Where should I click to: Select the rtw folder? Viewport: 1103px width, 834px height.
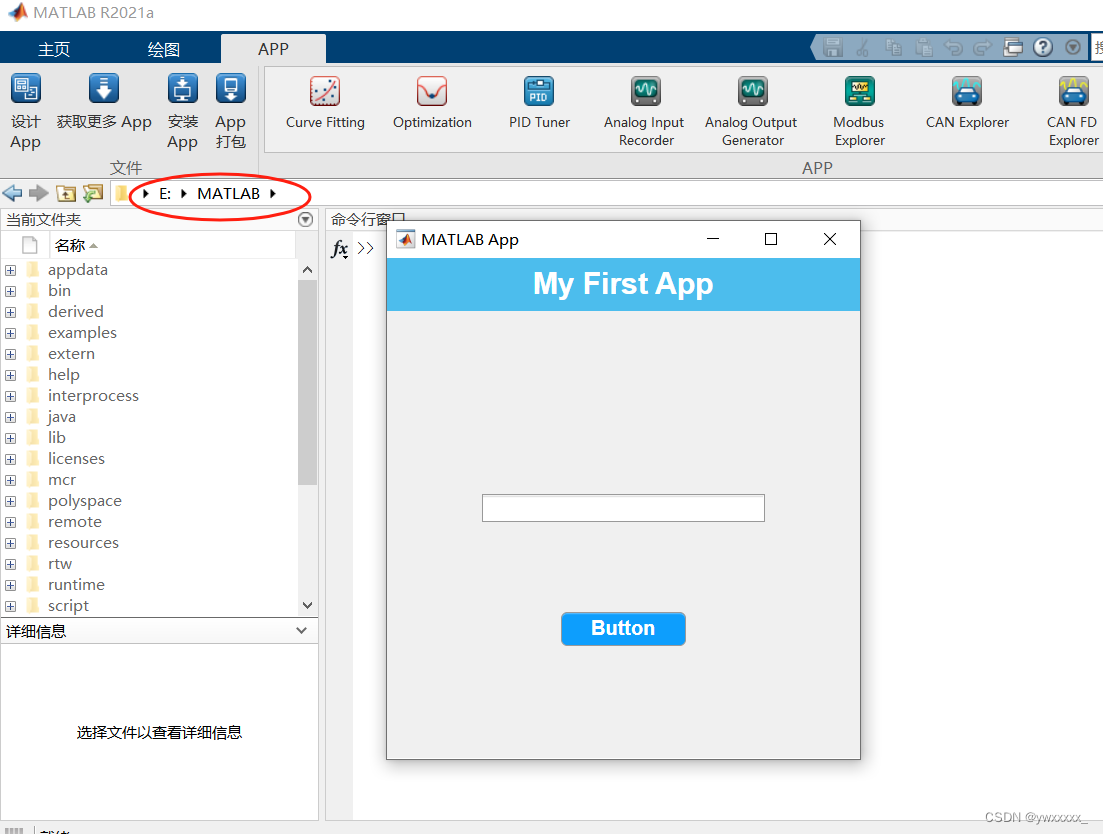60,564
